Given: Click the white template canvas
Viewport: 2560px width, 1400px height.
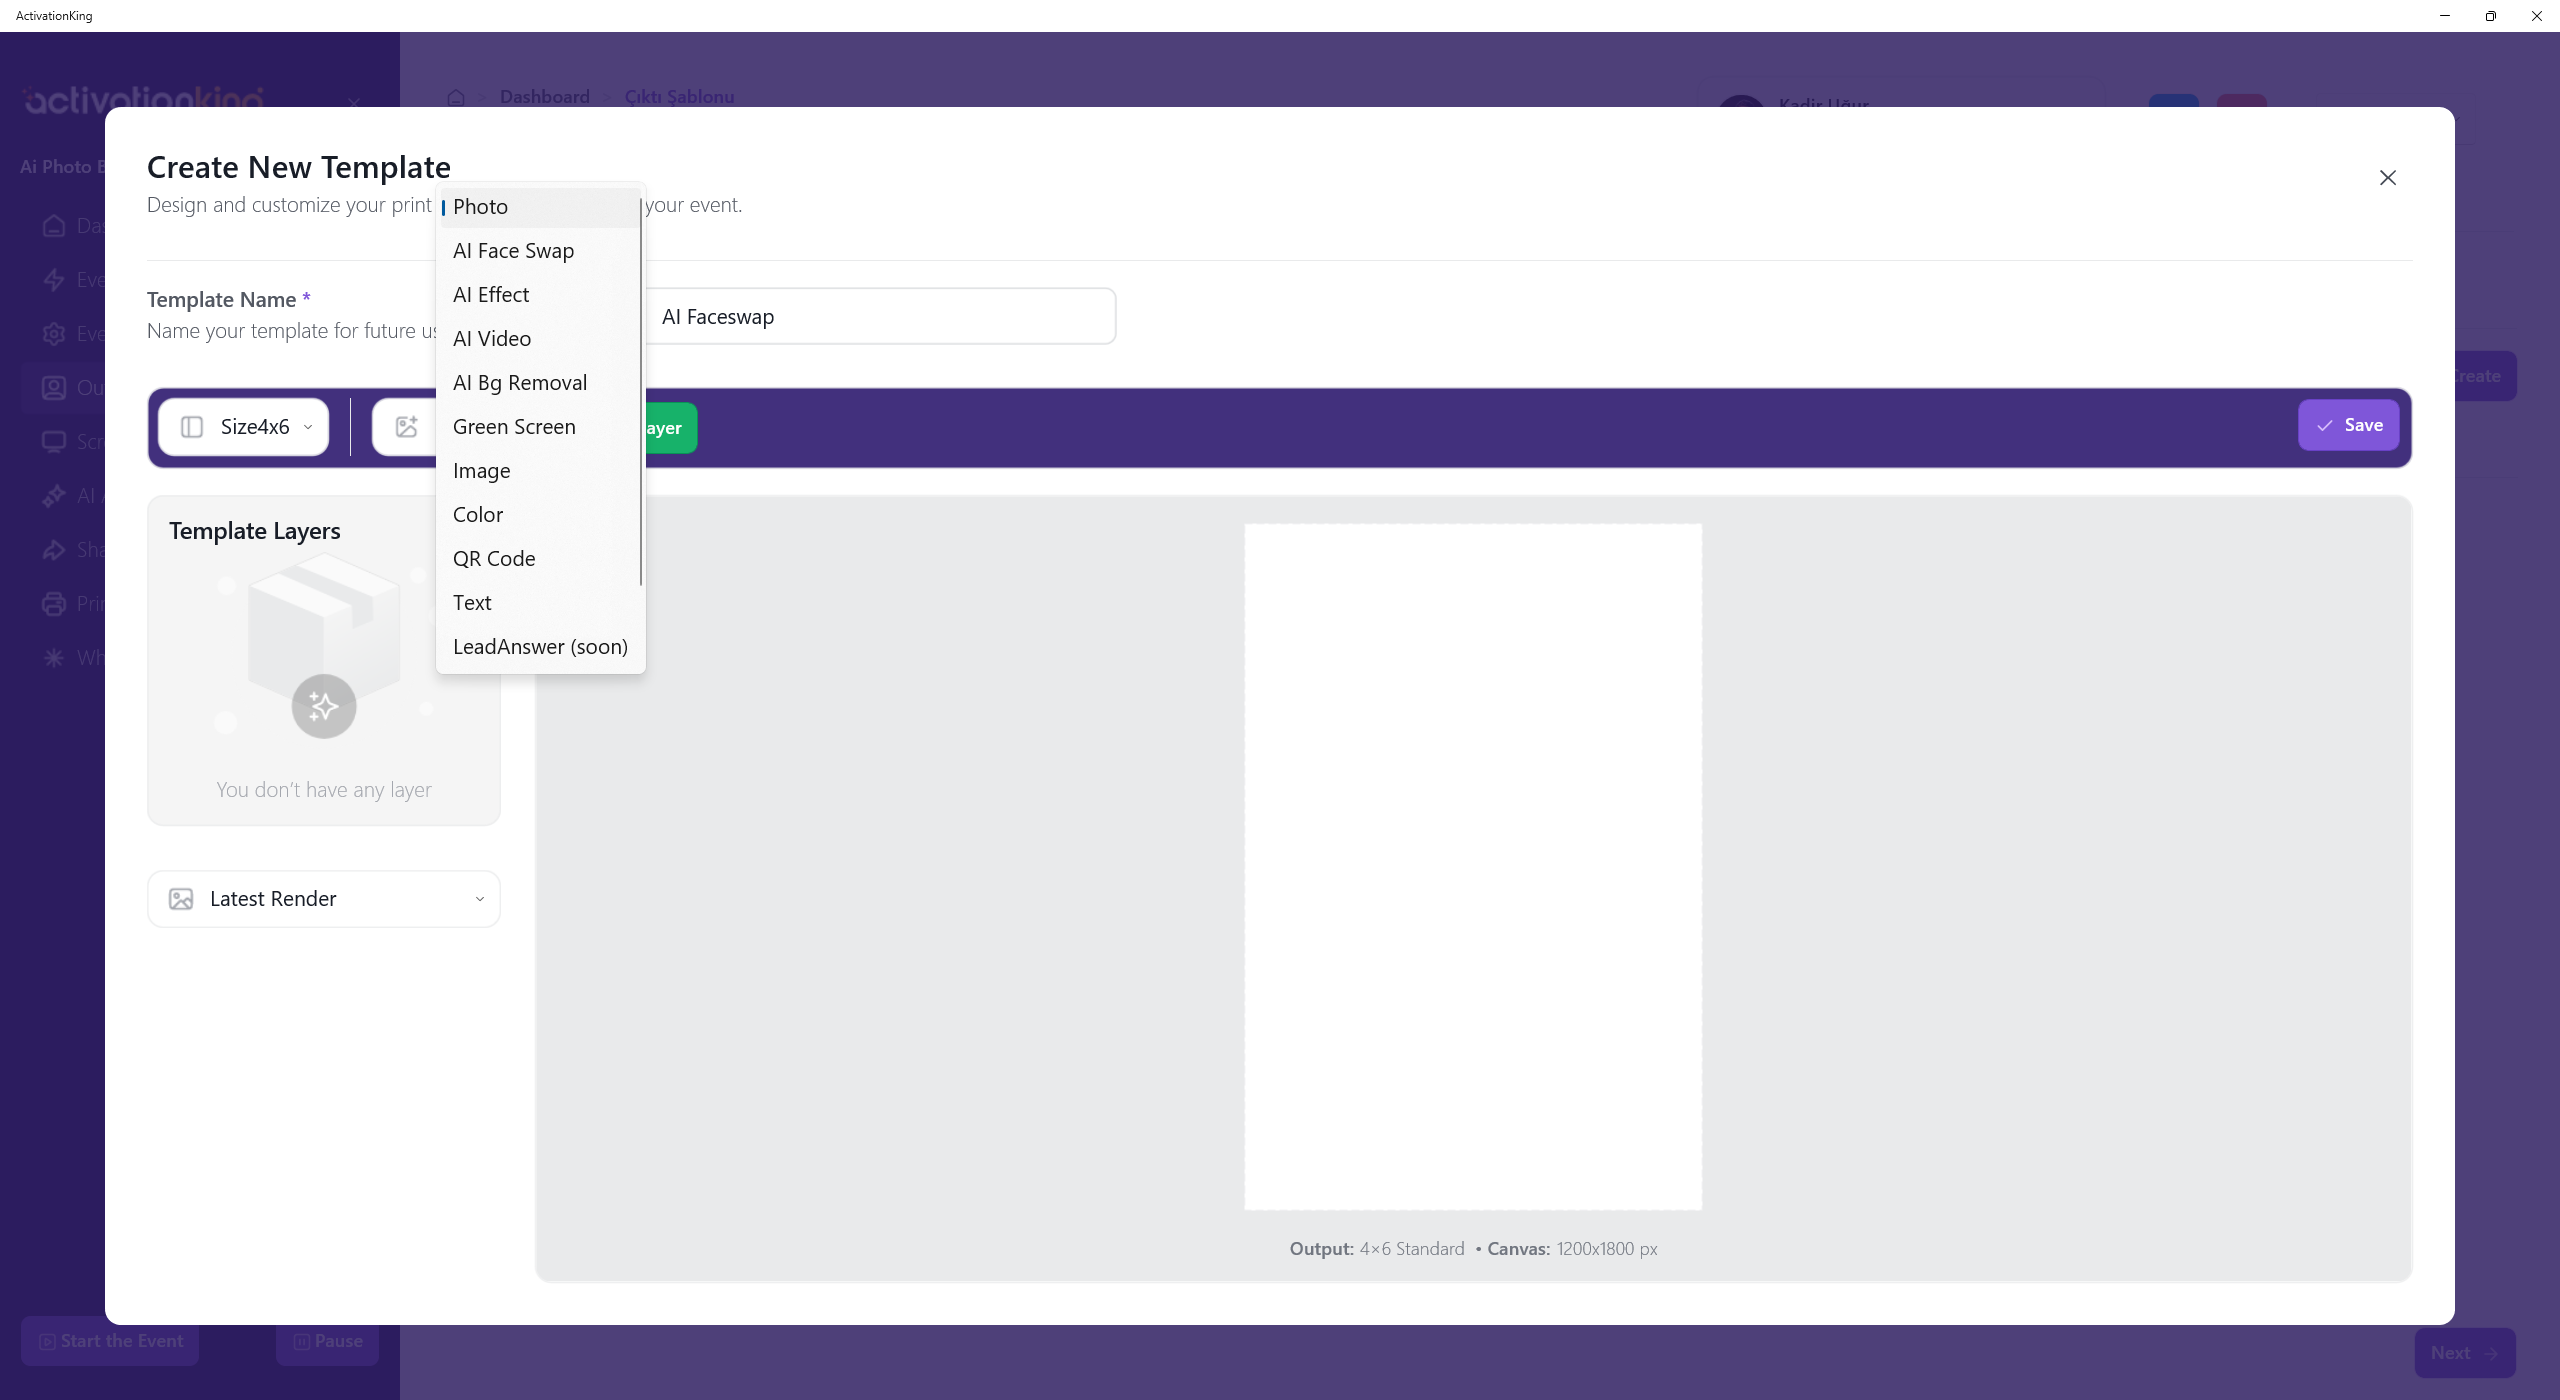Looking at the screenshot, I should [1472, 866].
